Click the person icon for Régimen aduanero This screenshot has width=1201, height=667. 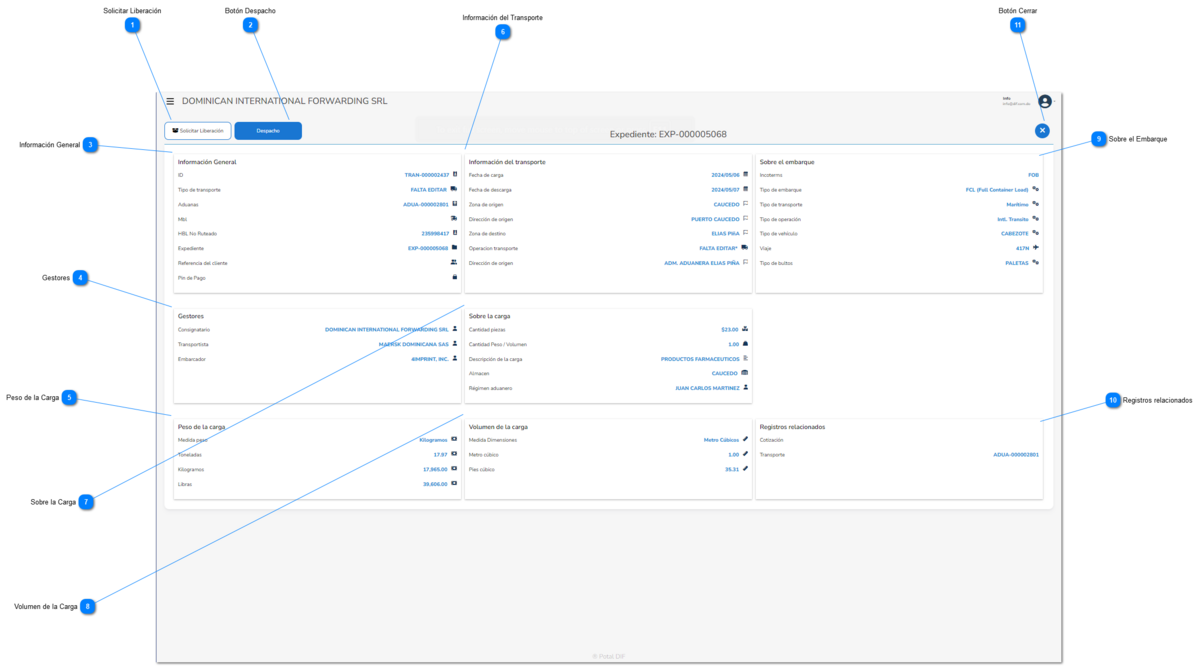[x=745, y=387]
